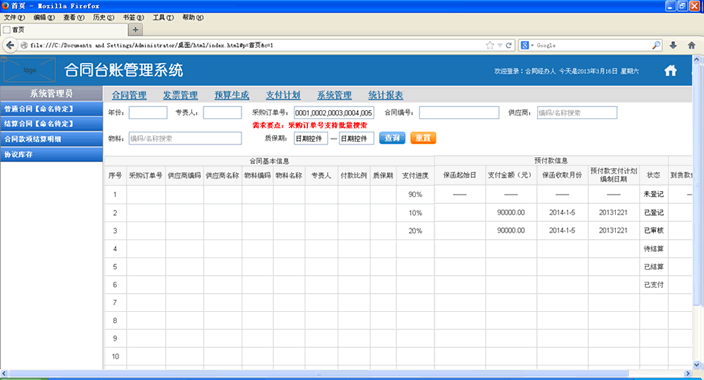Open the 工具 menu

163,18
